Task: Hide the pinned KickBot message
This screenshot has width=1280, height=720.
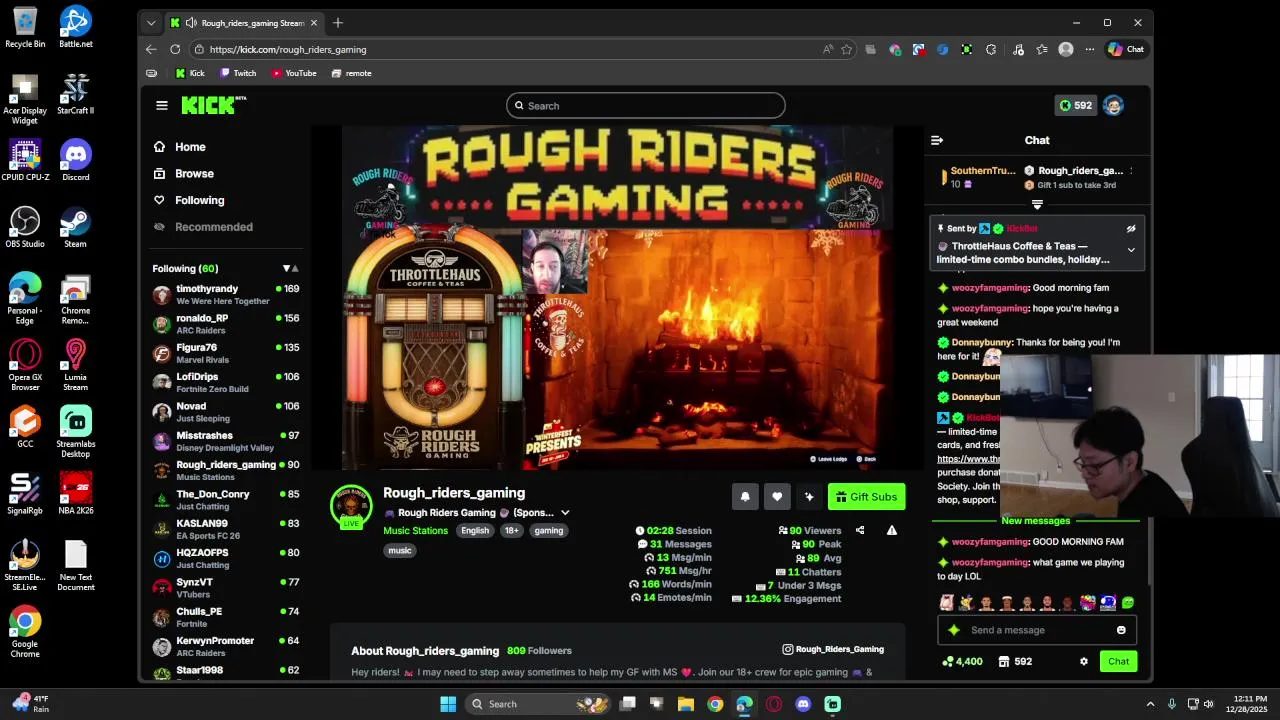Action: [x=1131, y=229]
